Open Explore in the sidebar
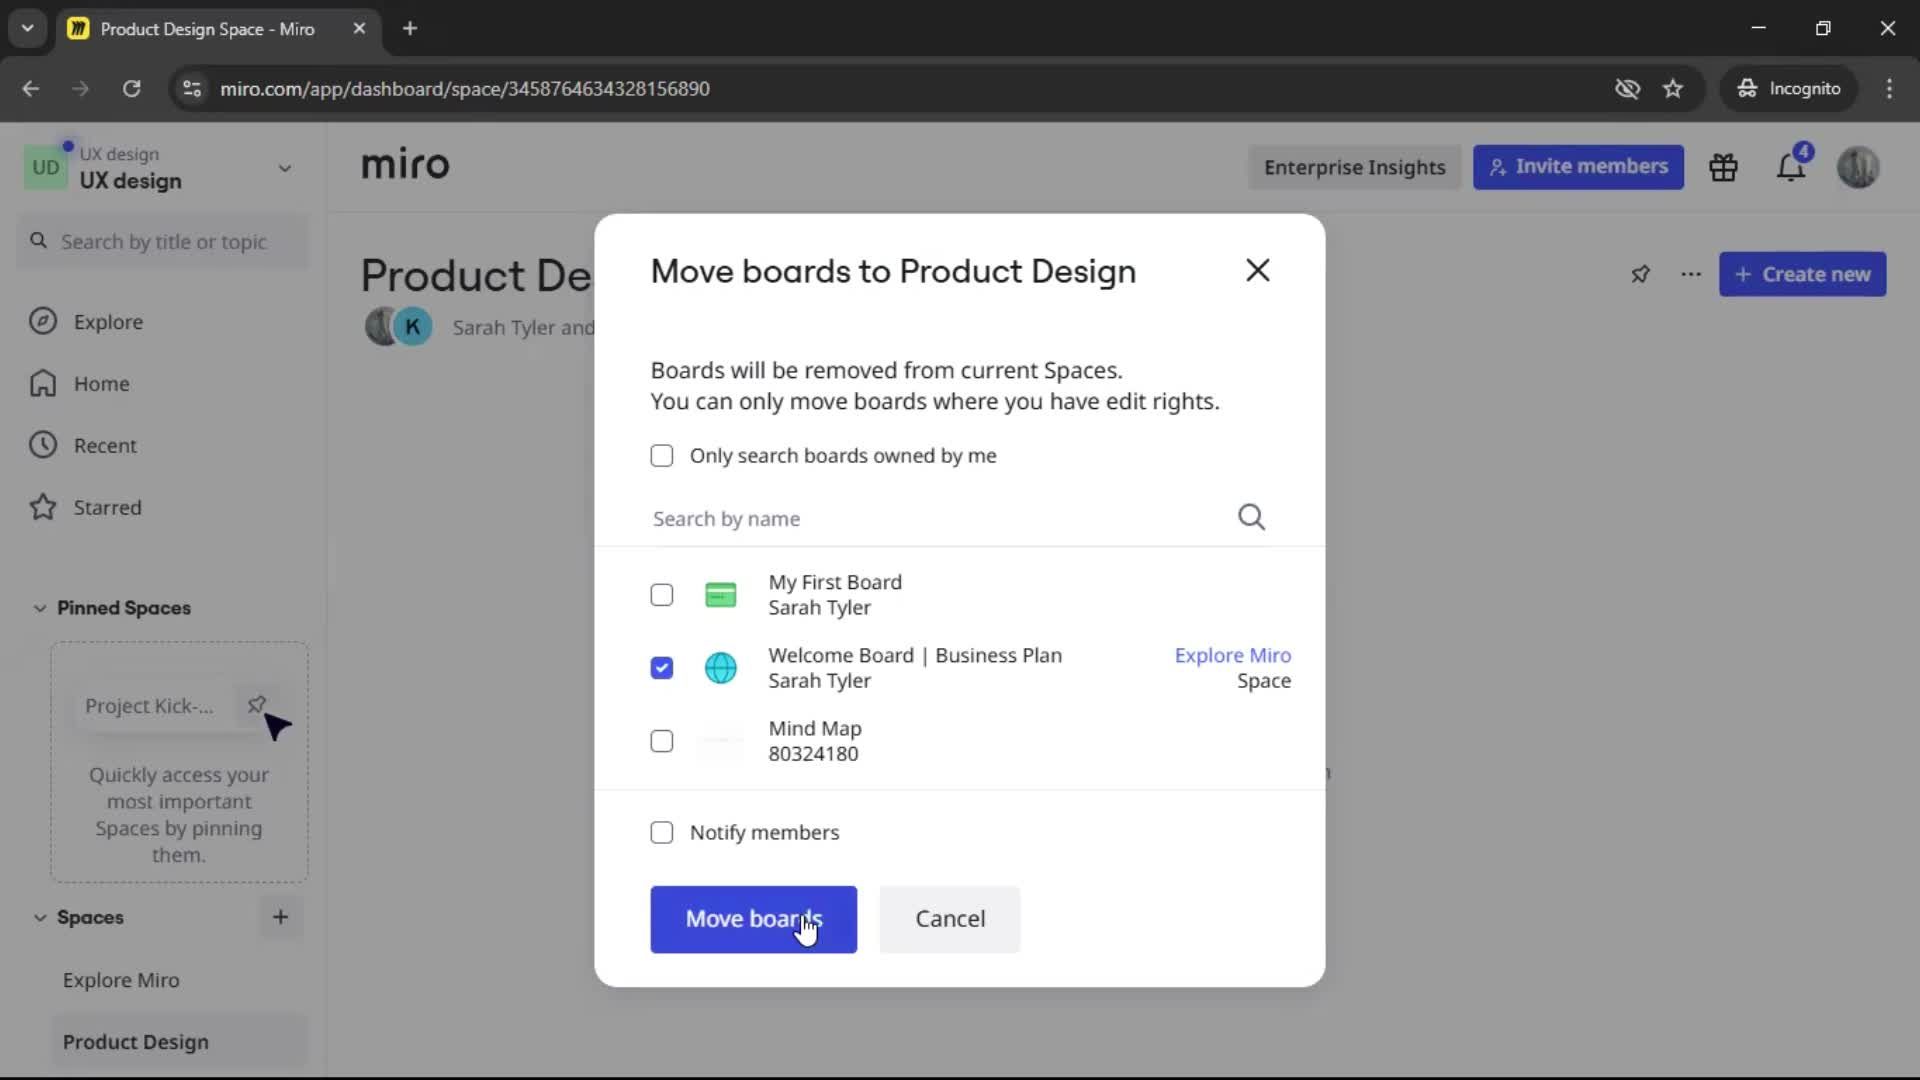 coord(108,322)
